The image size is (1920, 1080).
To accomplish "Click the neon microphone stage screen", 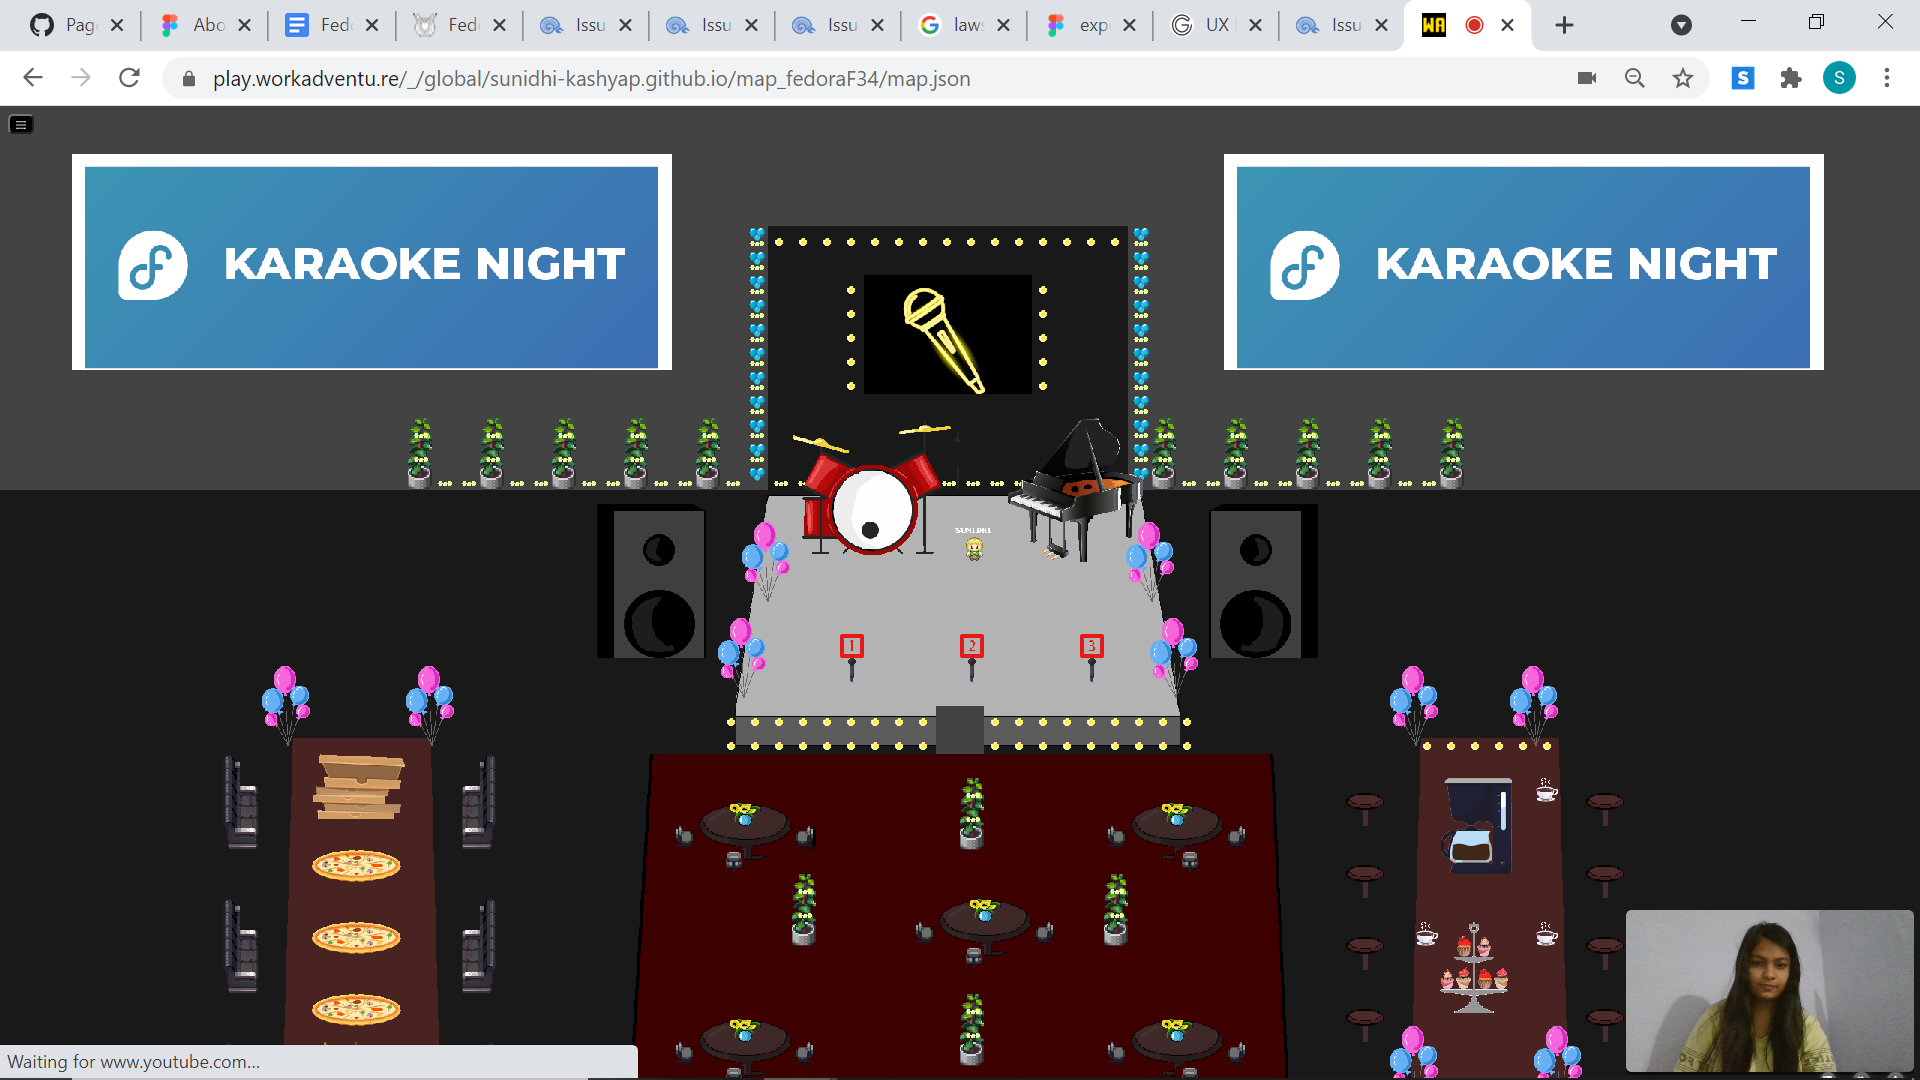I will point(948,335).
